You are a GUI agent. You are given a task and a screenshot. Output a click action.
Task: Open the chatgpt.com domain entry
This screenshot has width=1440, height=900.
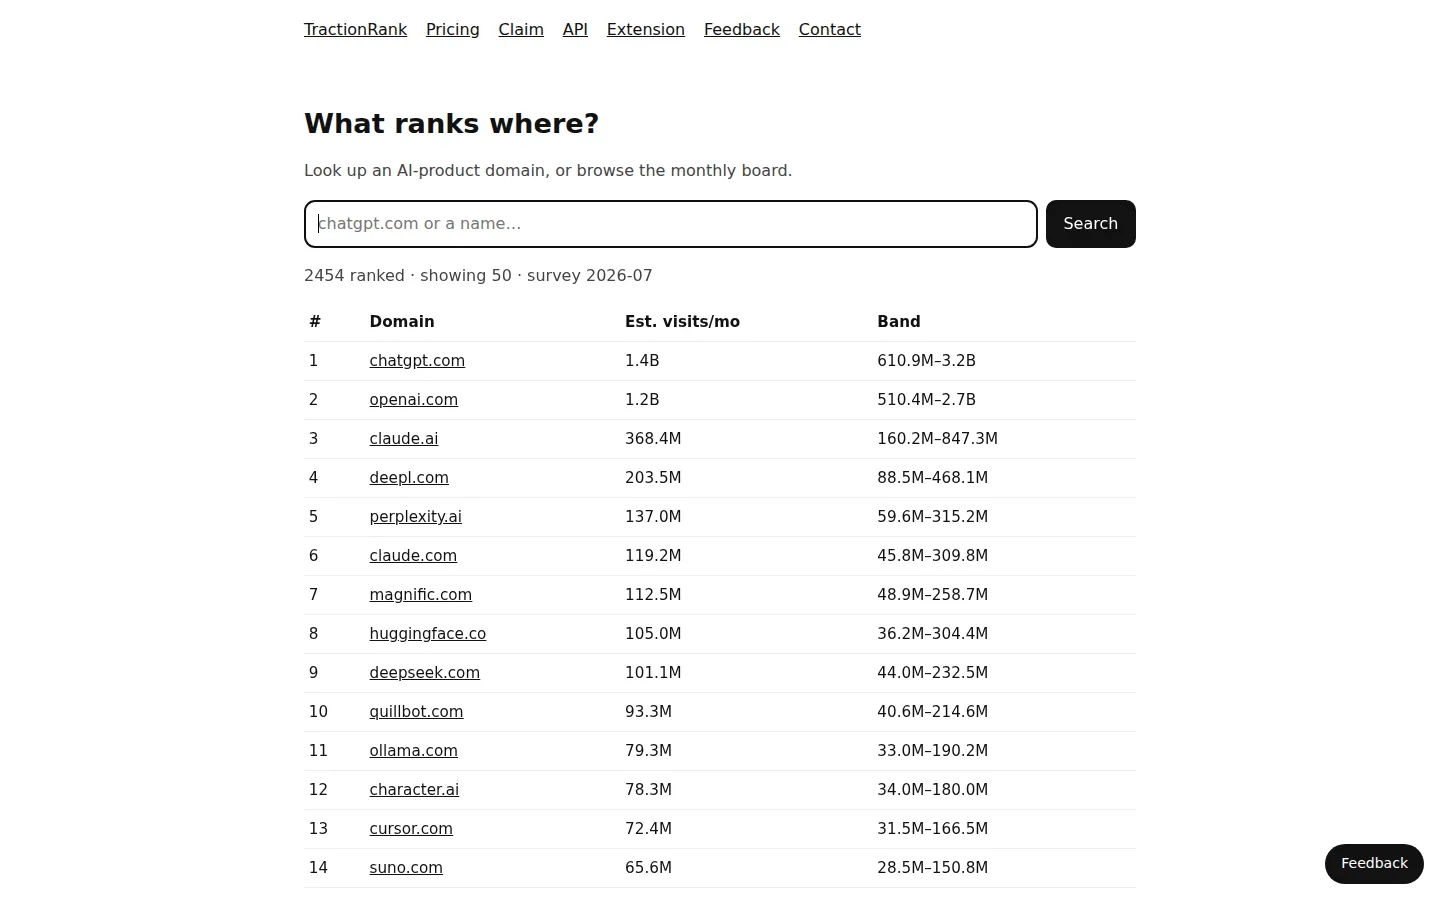coord(417,361)
